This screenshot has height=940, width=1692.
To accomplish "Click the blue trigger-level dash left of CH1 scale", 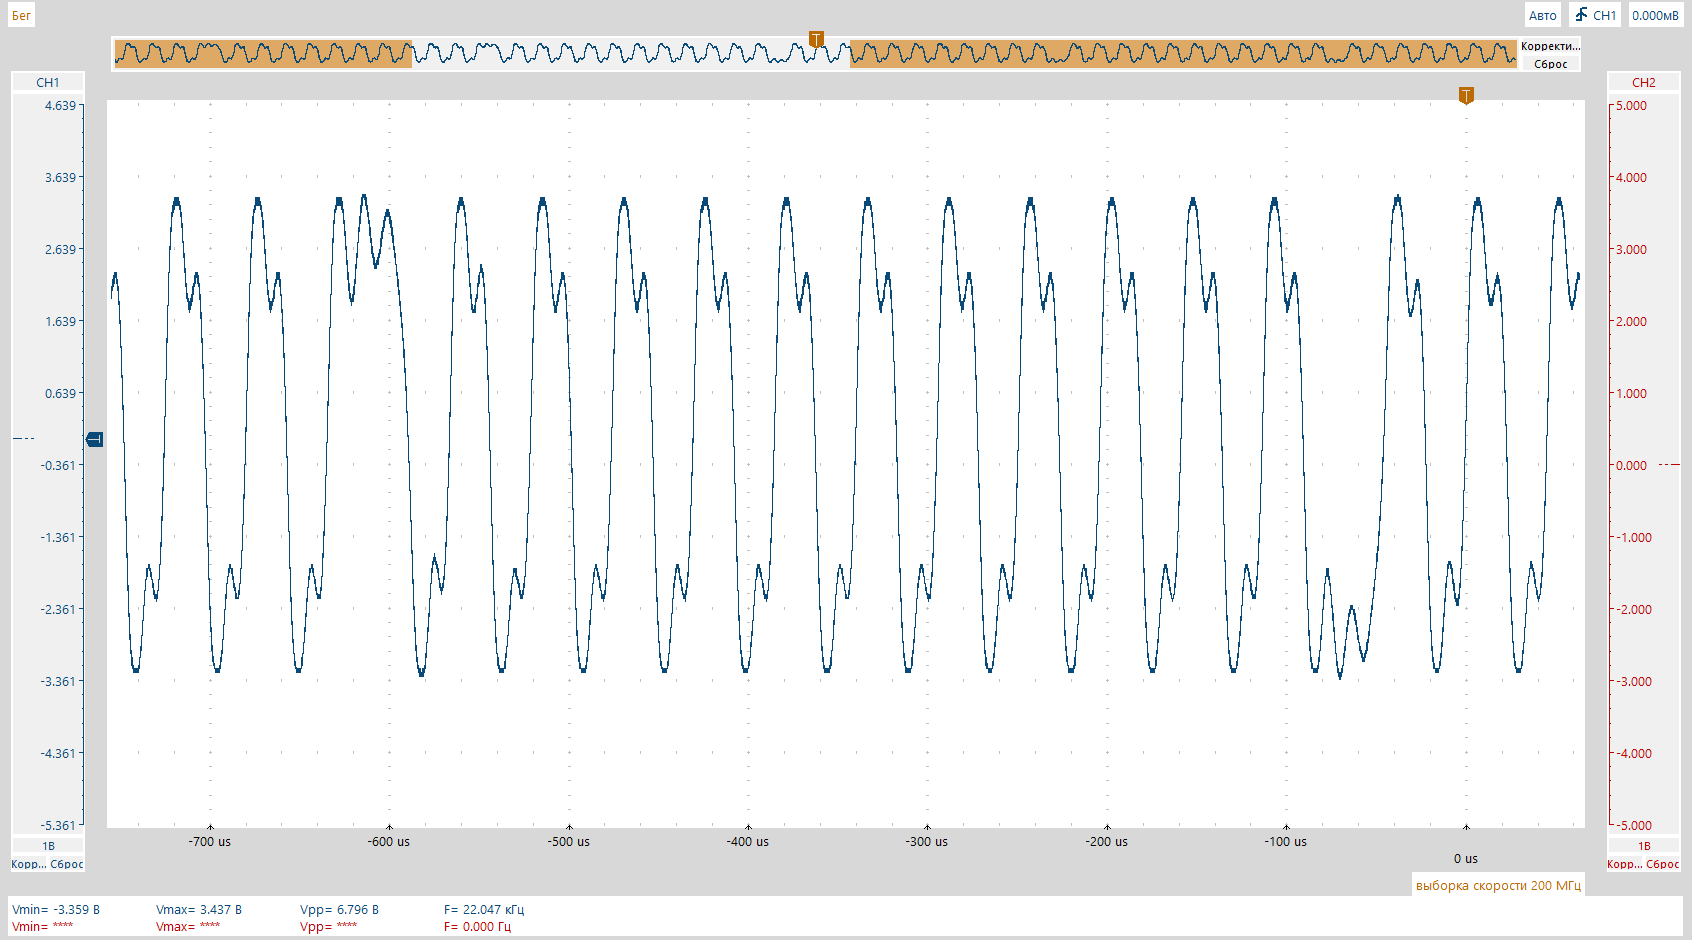I will [x=23, y=439].
